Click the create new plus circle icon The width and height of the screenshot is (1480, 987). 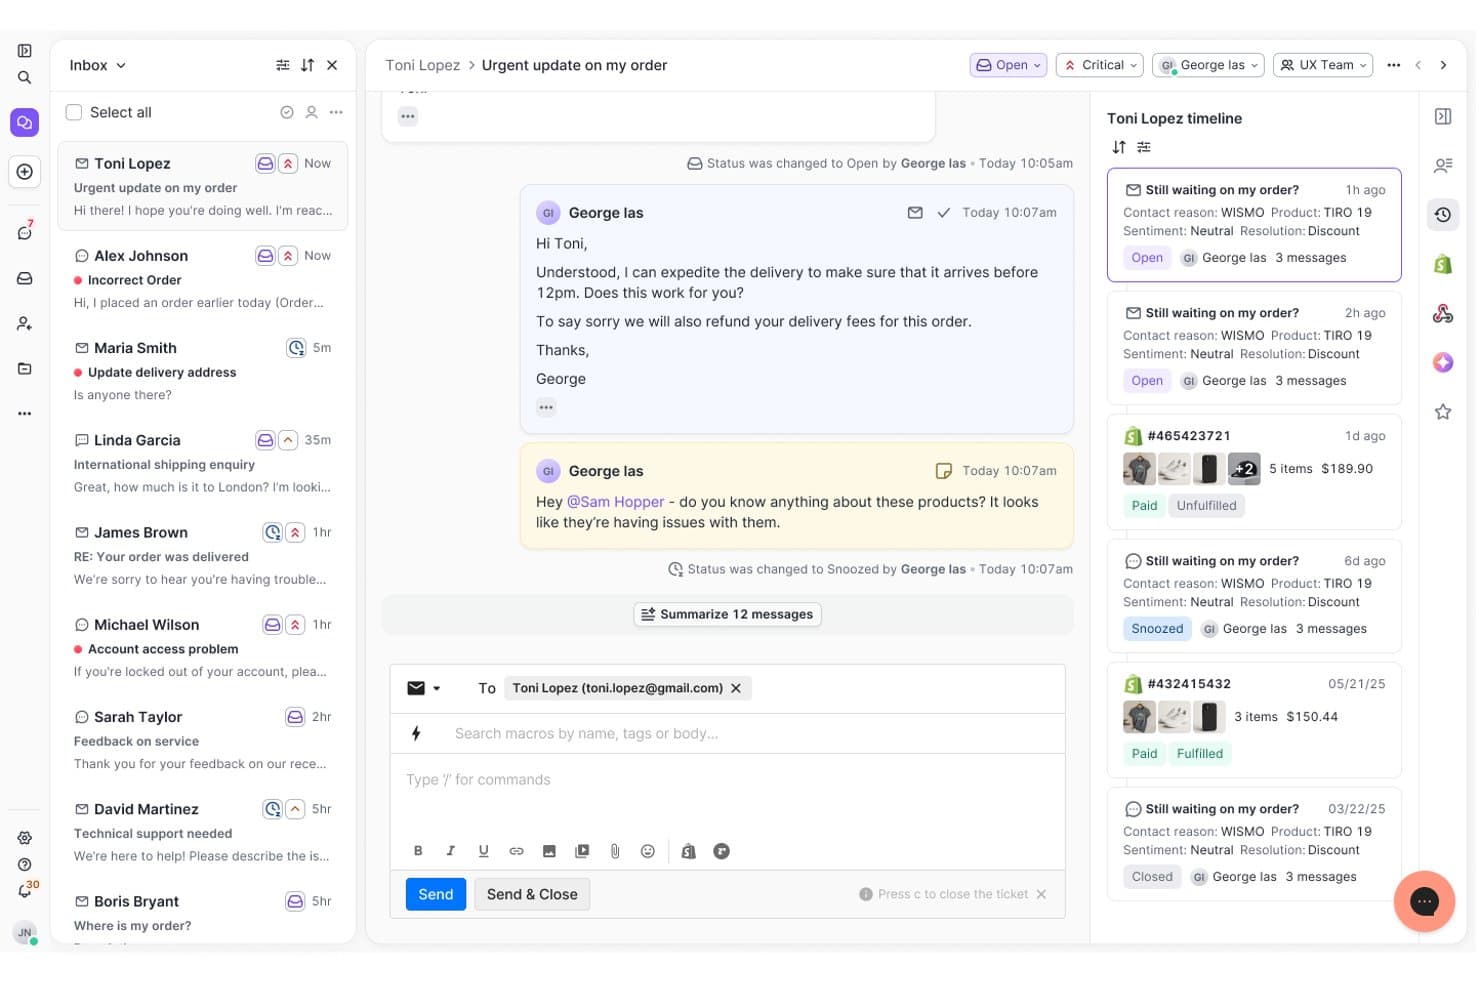(24, 172)
